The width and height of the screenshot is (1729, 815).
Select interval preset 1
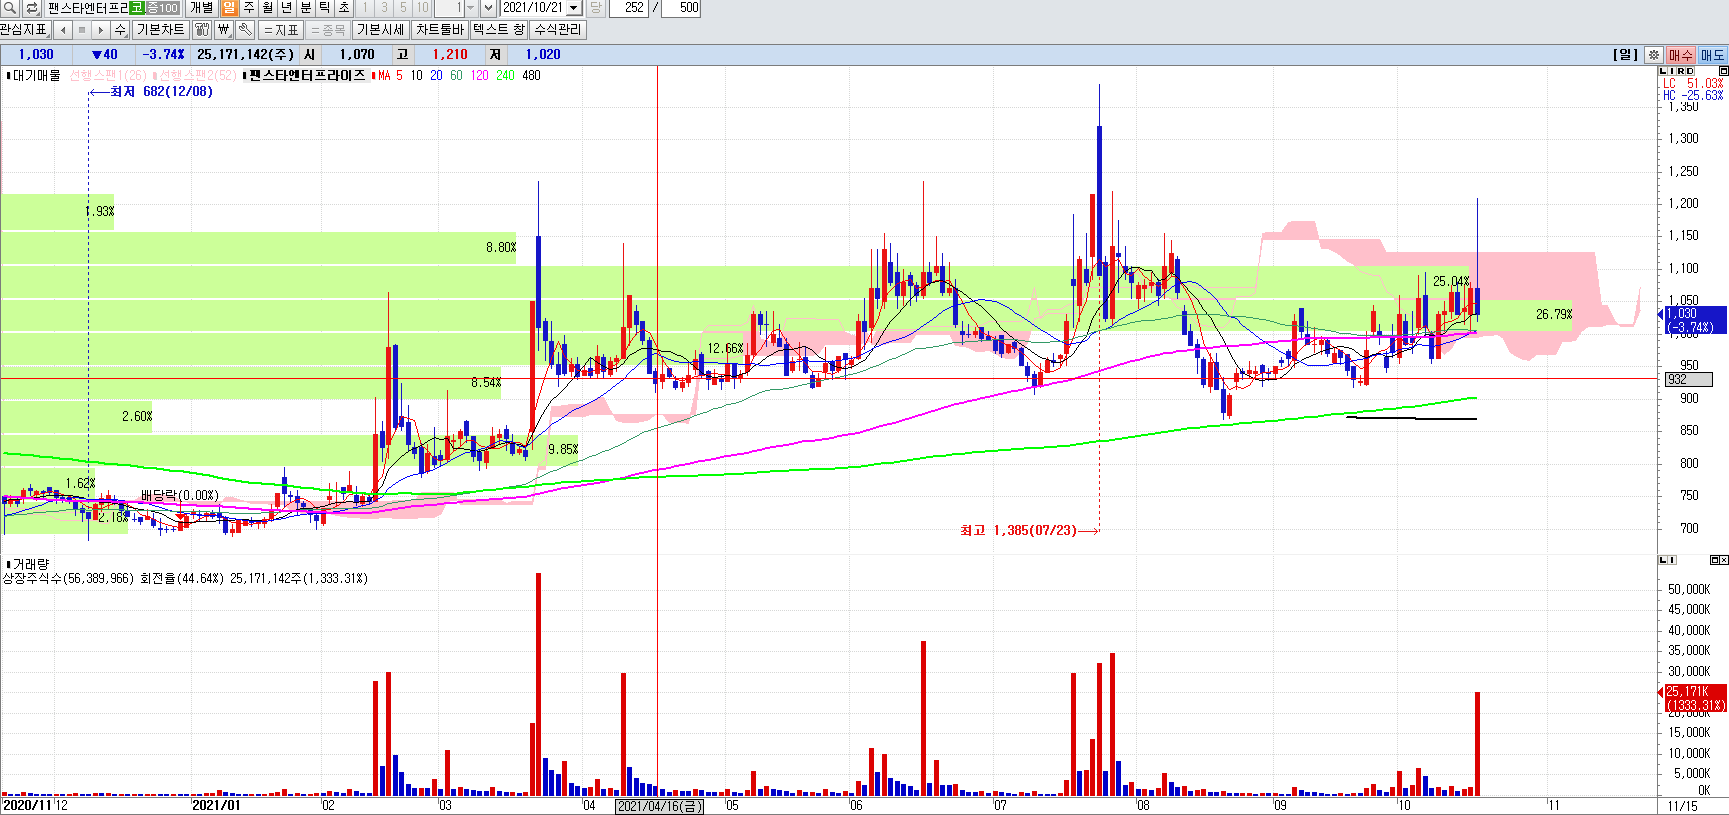click(366, 8)
